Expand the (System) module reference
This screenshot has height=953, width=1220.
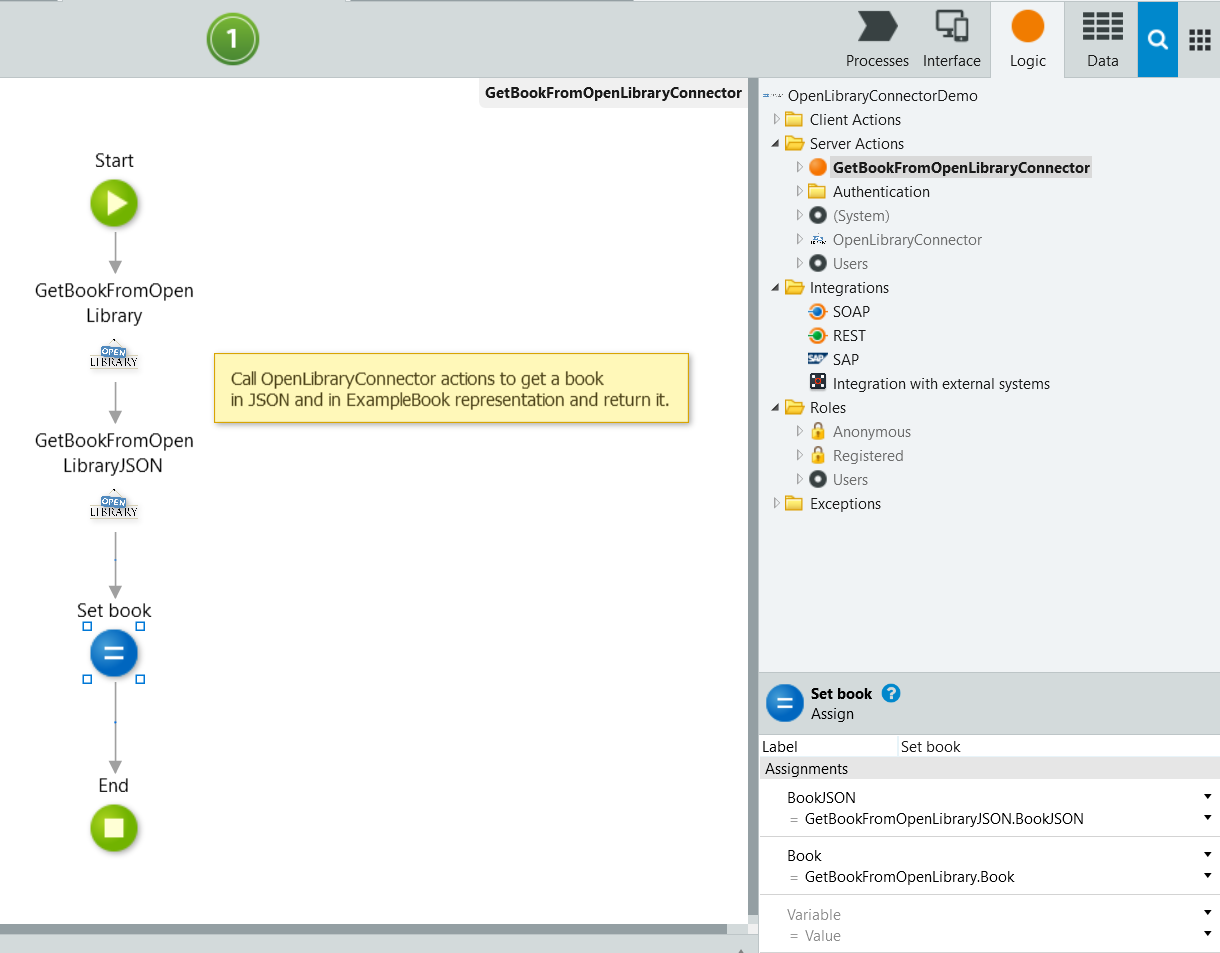coord(799,215)
